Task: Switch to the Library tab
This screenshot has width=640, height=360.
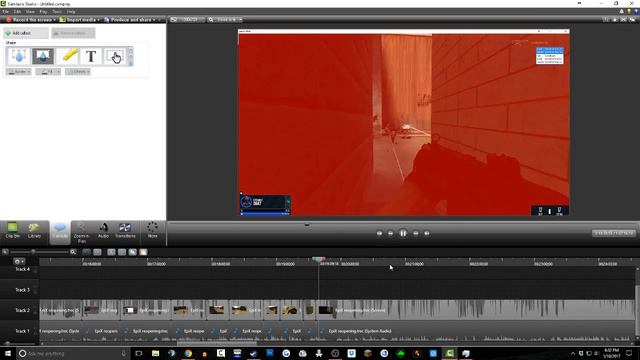Action: click(34, 231)
